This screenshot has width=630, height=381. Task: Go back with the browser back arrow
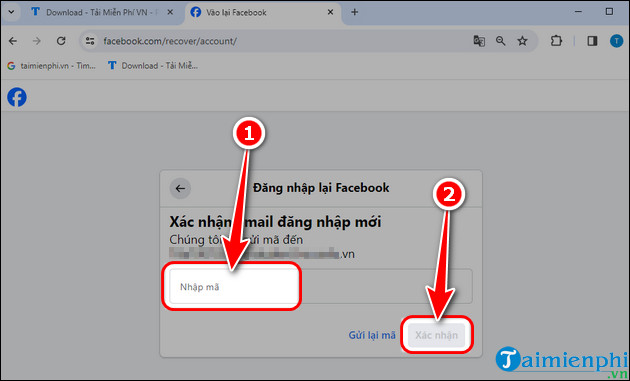coord(13,41)
